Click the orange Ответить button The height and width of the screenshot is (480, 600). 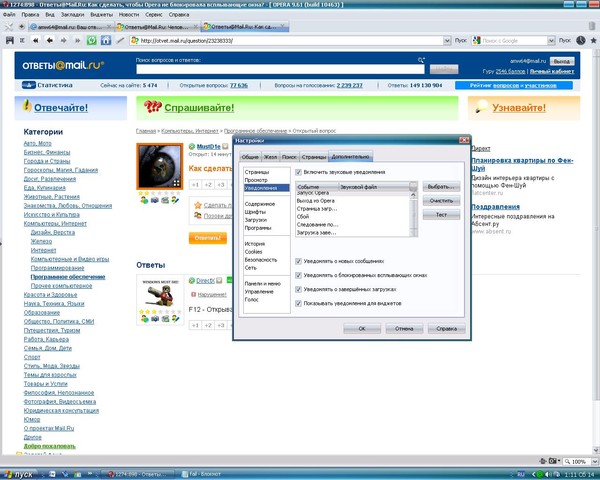[x=207, y=238]
